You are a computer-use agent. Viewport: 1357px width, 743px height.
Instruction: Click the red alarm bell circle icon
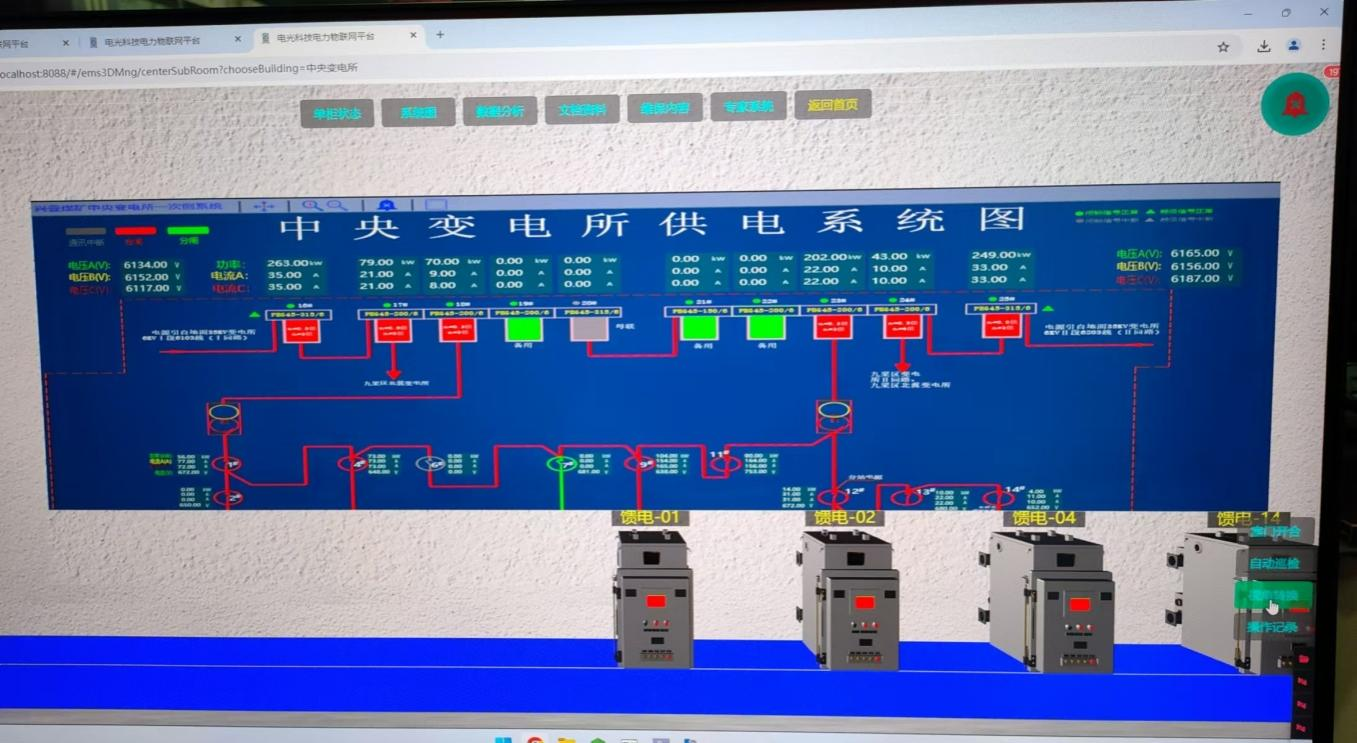[1294, 104]
